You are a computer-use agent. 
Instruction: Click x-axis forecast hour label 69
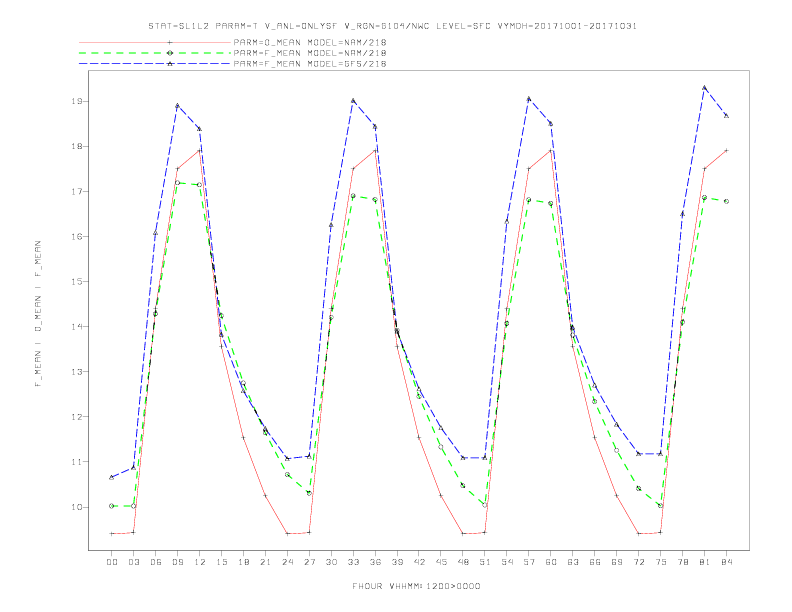(x=617, y=562)
